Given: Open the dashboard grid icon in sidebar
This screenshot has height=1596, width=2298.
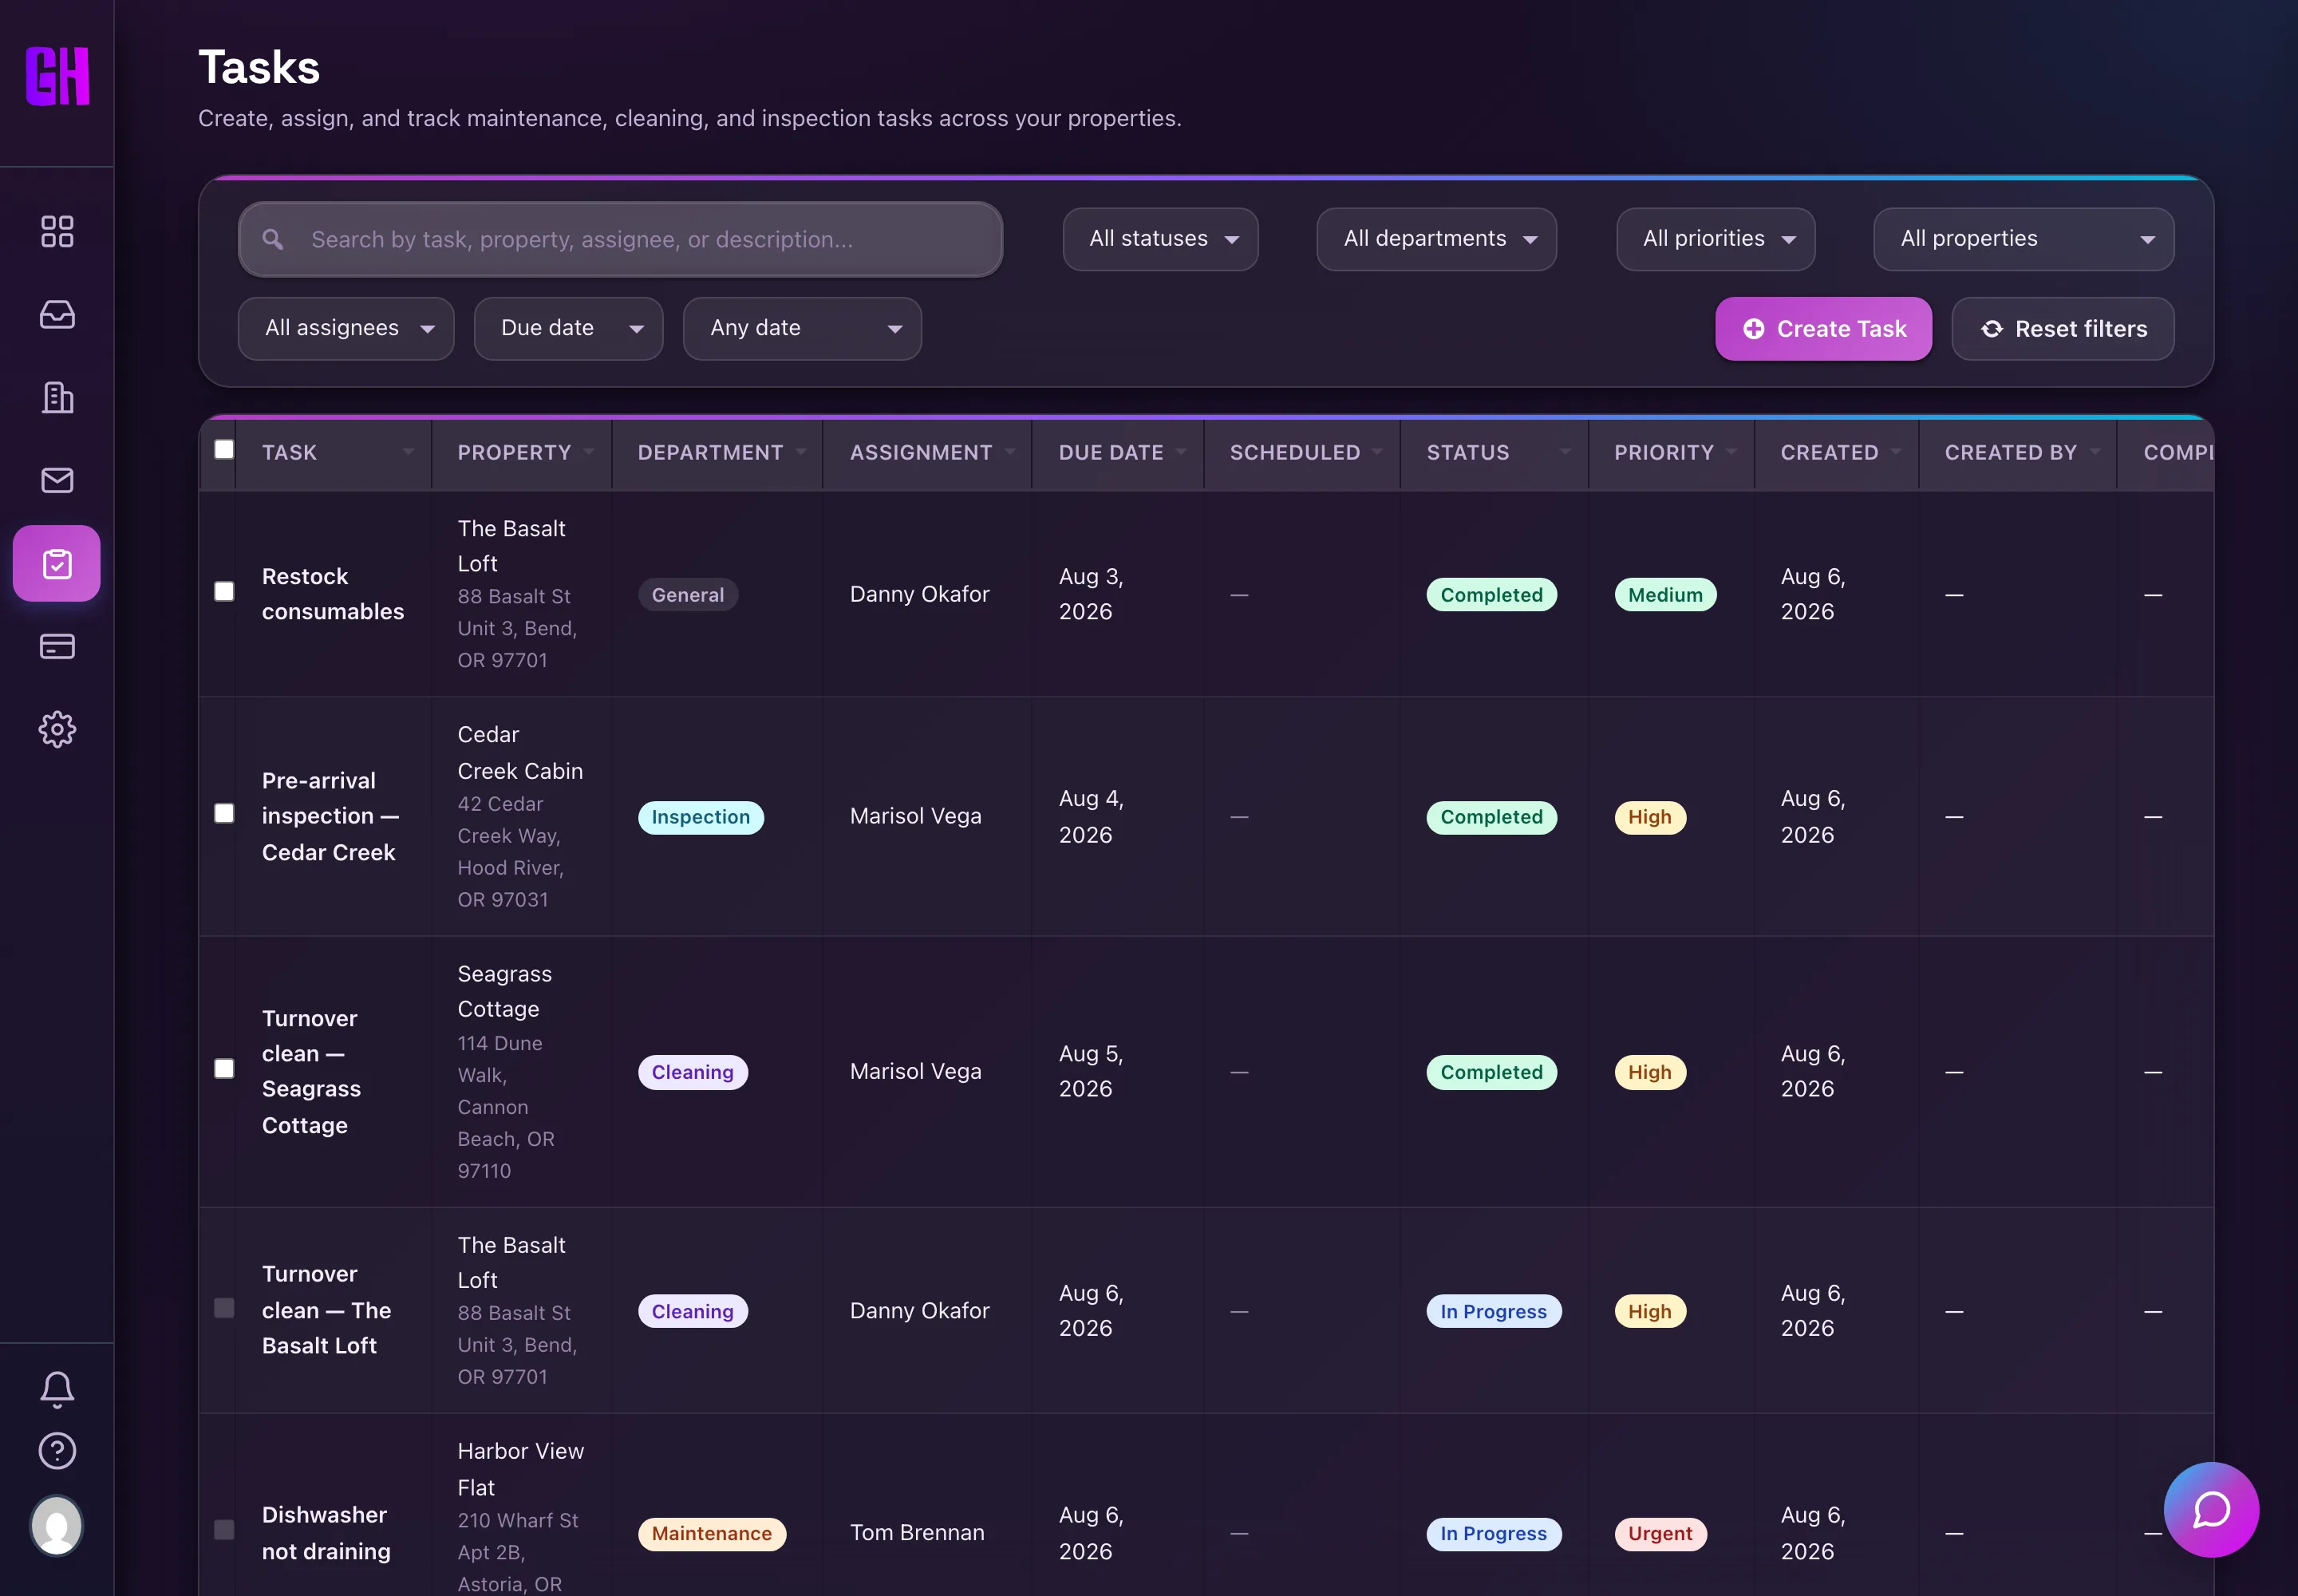Looking at the screenshot, I should [x=57, y=231].
